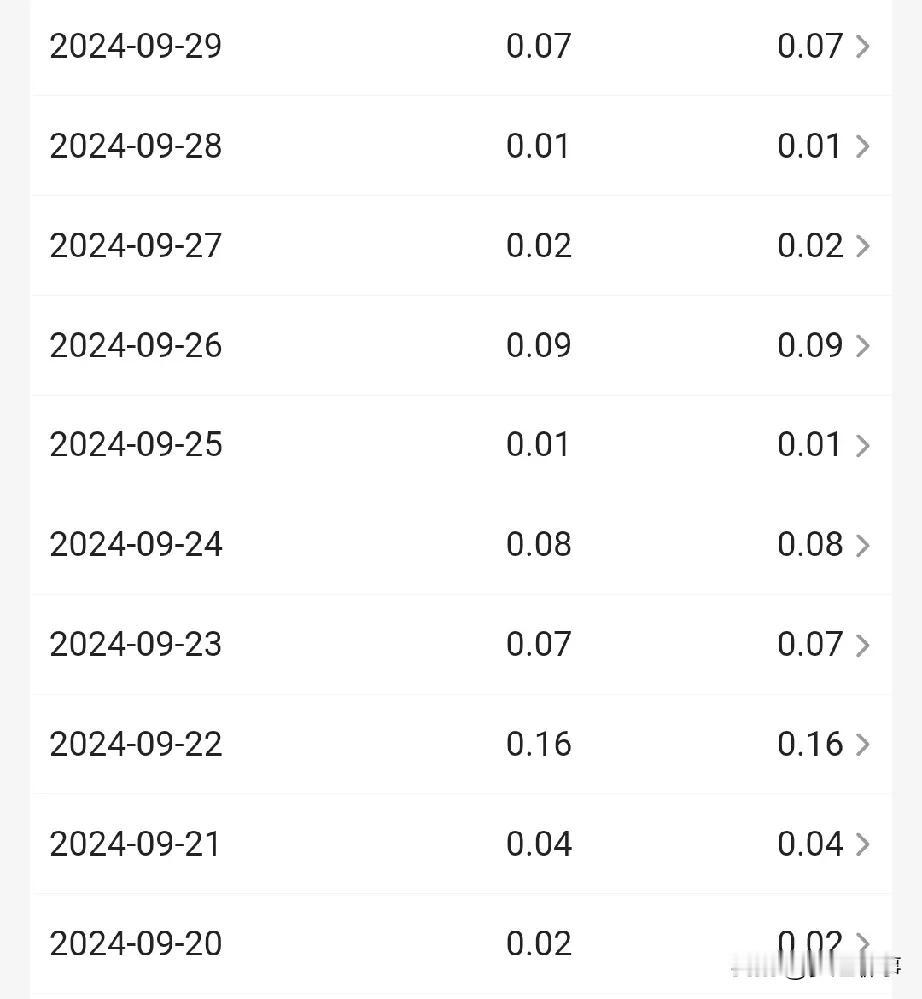Click the arrow on the 2024-09-25 row
Viewport: 922px width, 999px height.
point(862,445)
